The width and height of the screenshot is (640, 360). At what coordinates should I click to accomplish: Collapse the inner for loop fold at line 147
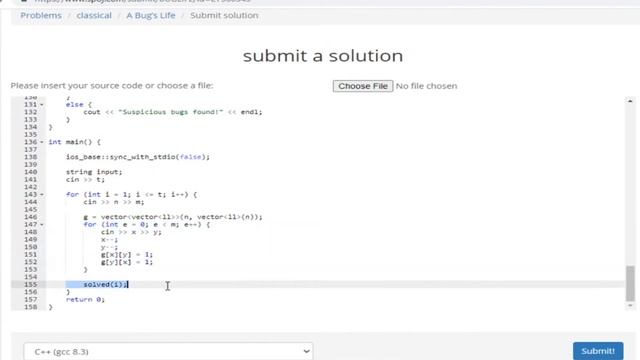(42, 225)
